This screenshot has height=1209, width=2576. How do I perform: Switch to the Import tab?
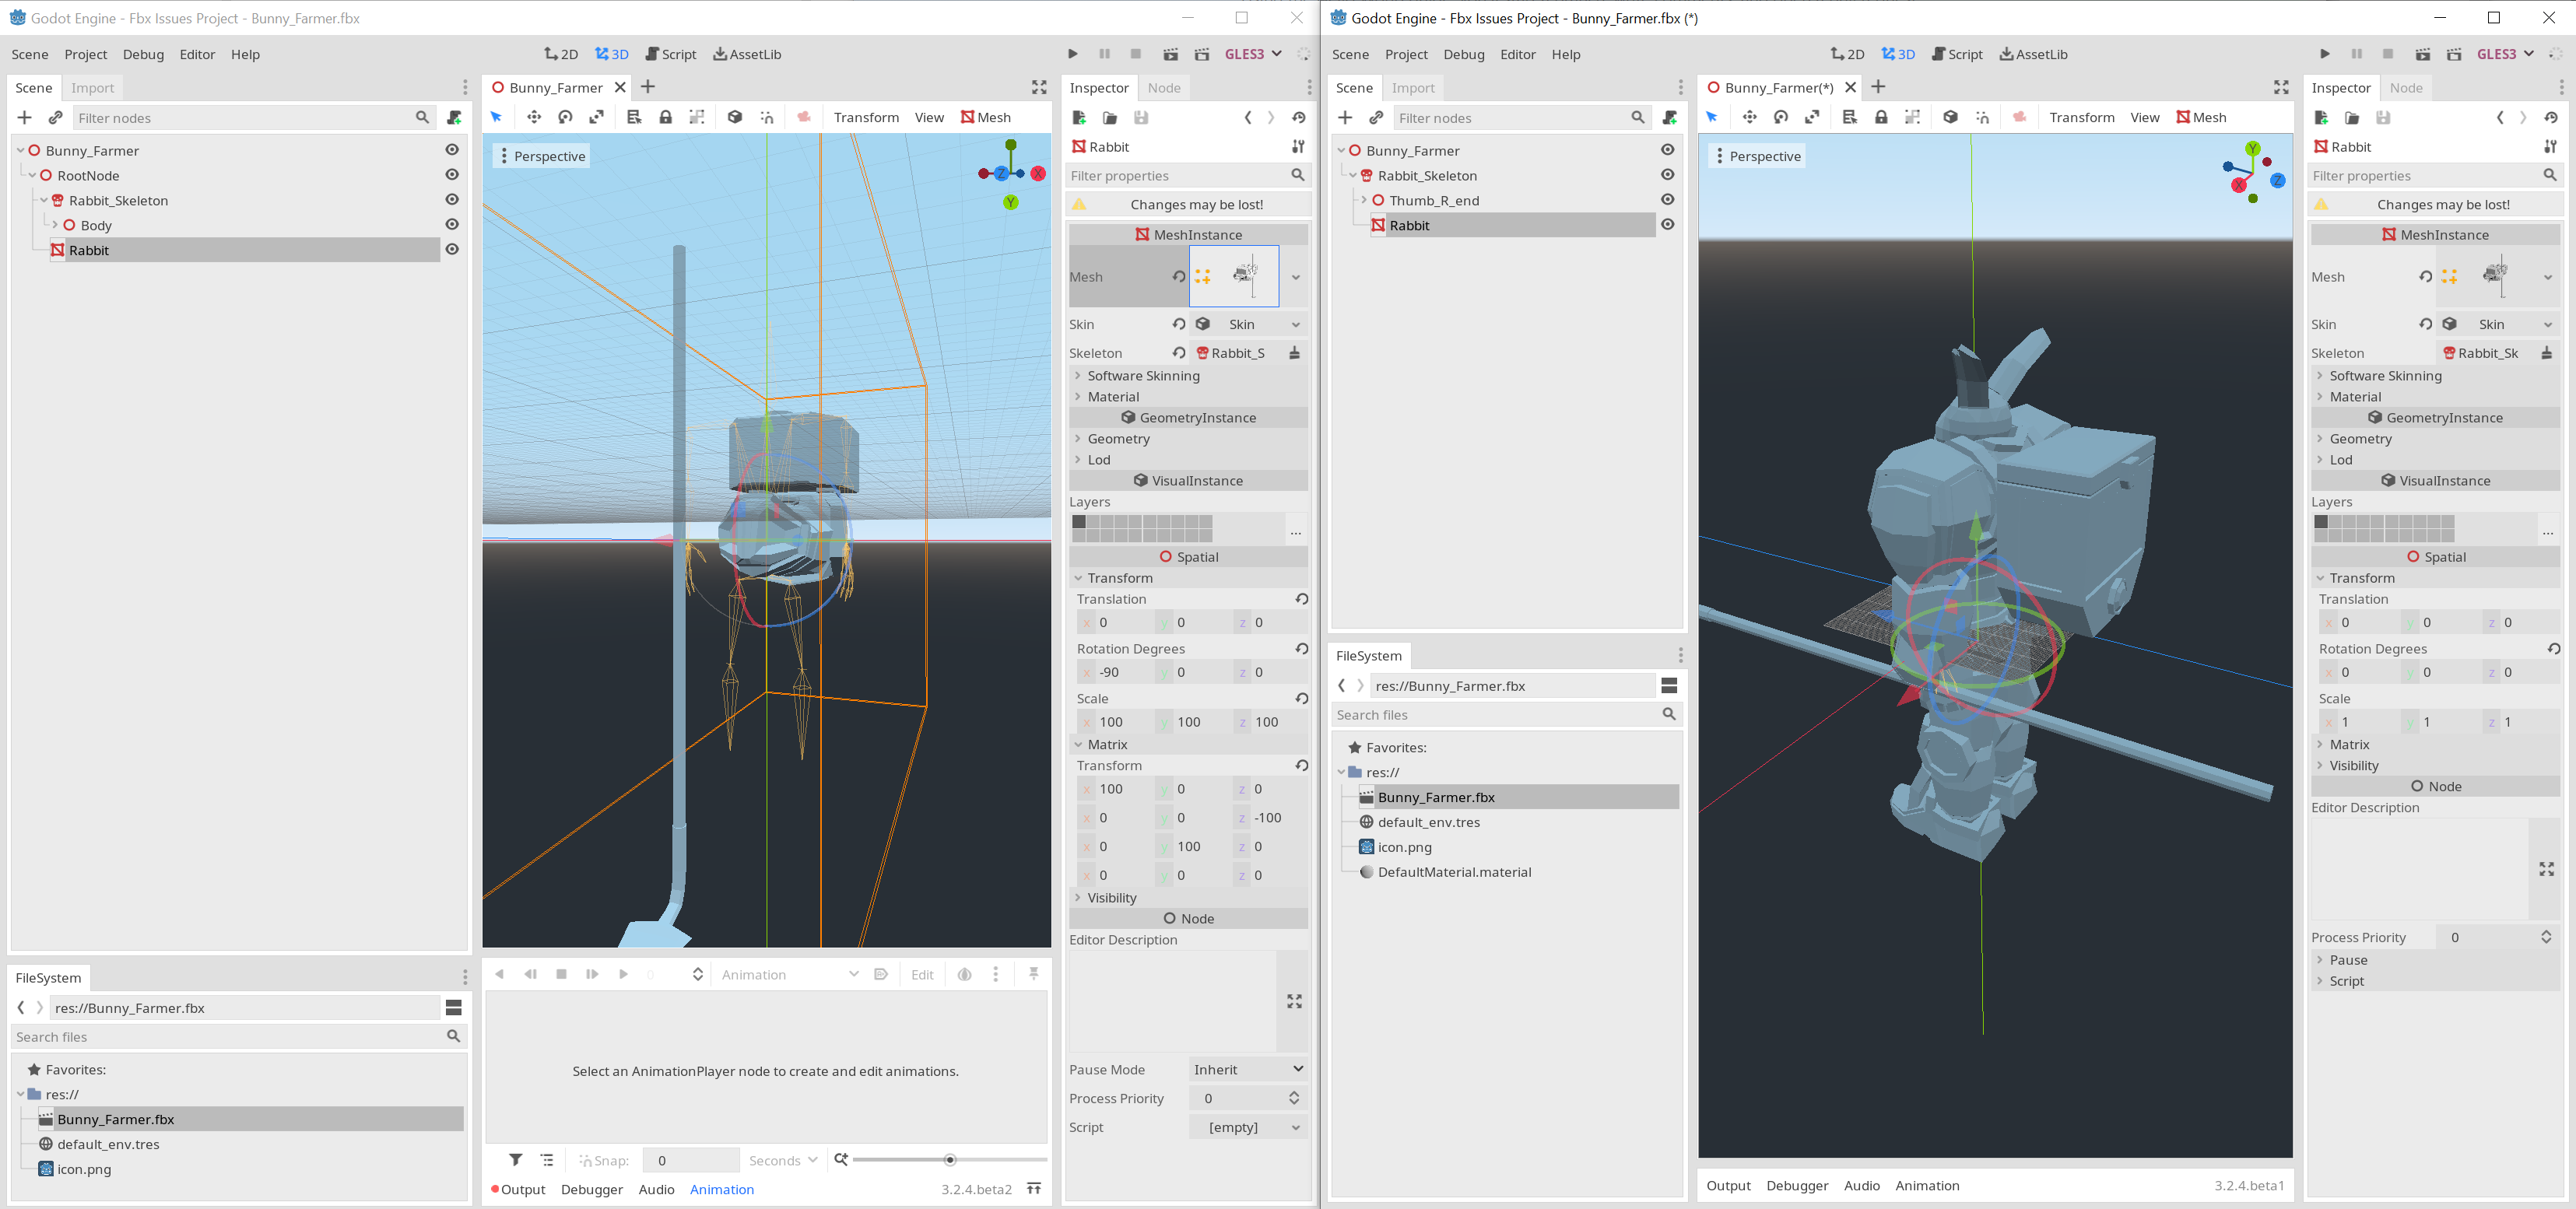pos(92,88)
